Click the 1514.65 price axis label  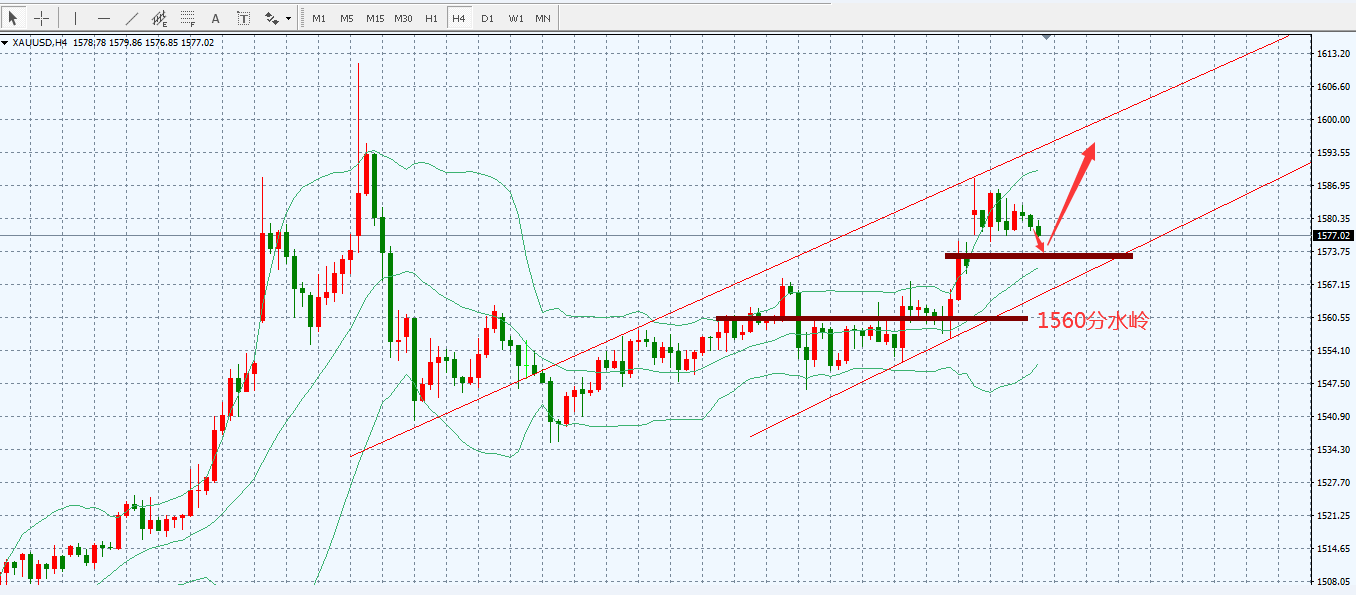[x=1334, y=549]
